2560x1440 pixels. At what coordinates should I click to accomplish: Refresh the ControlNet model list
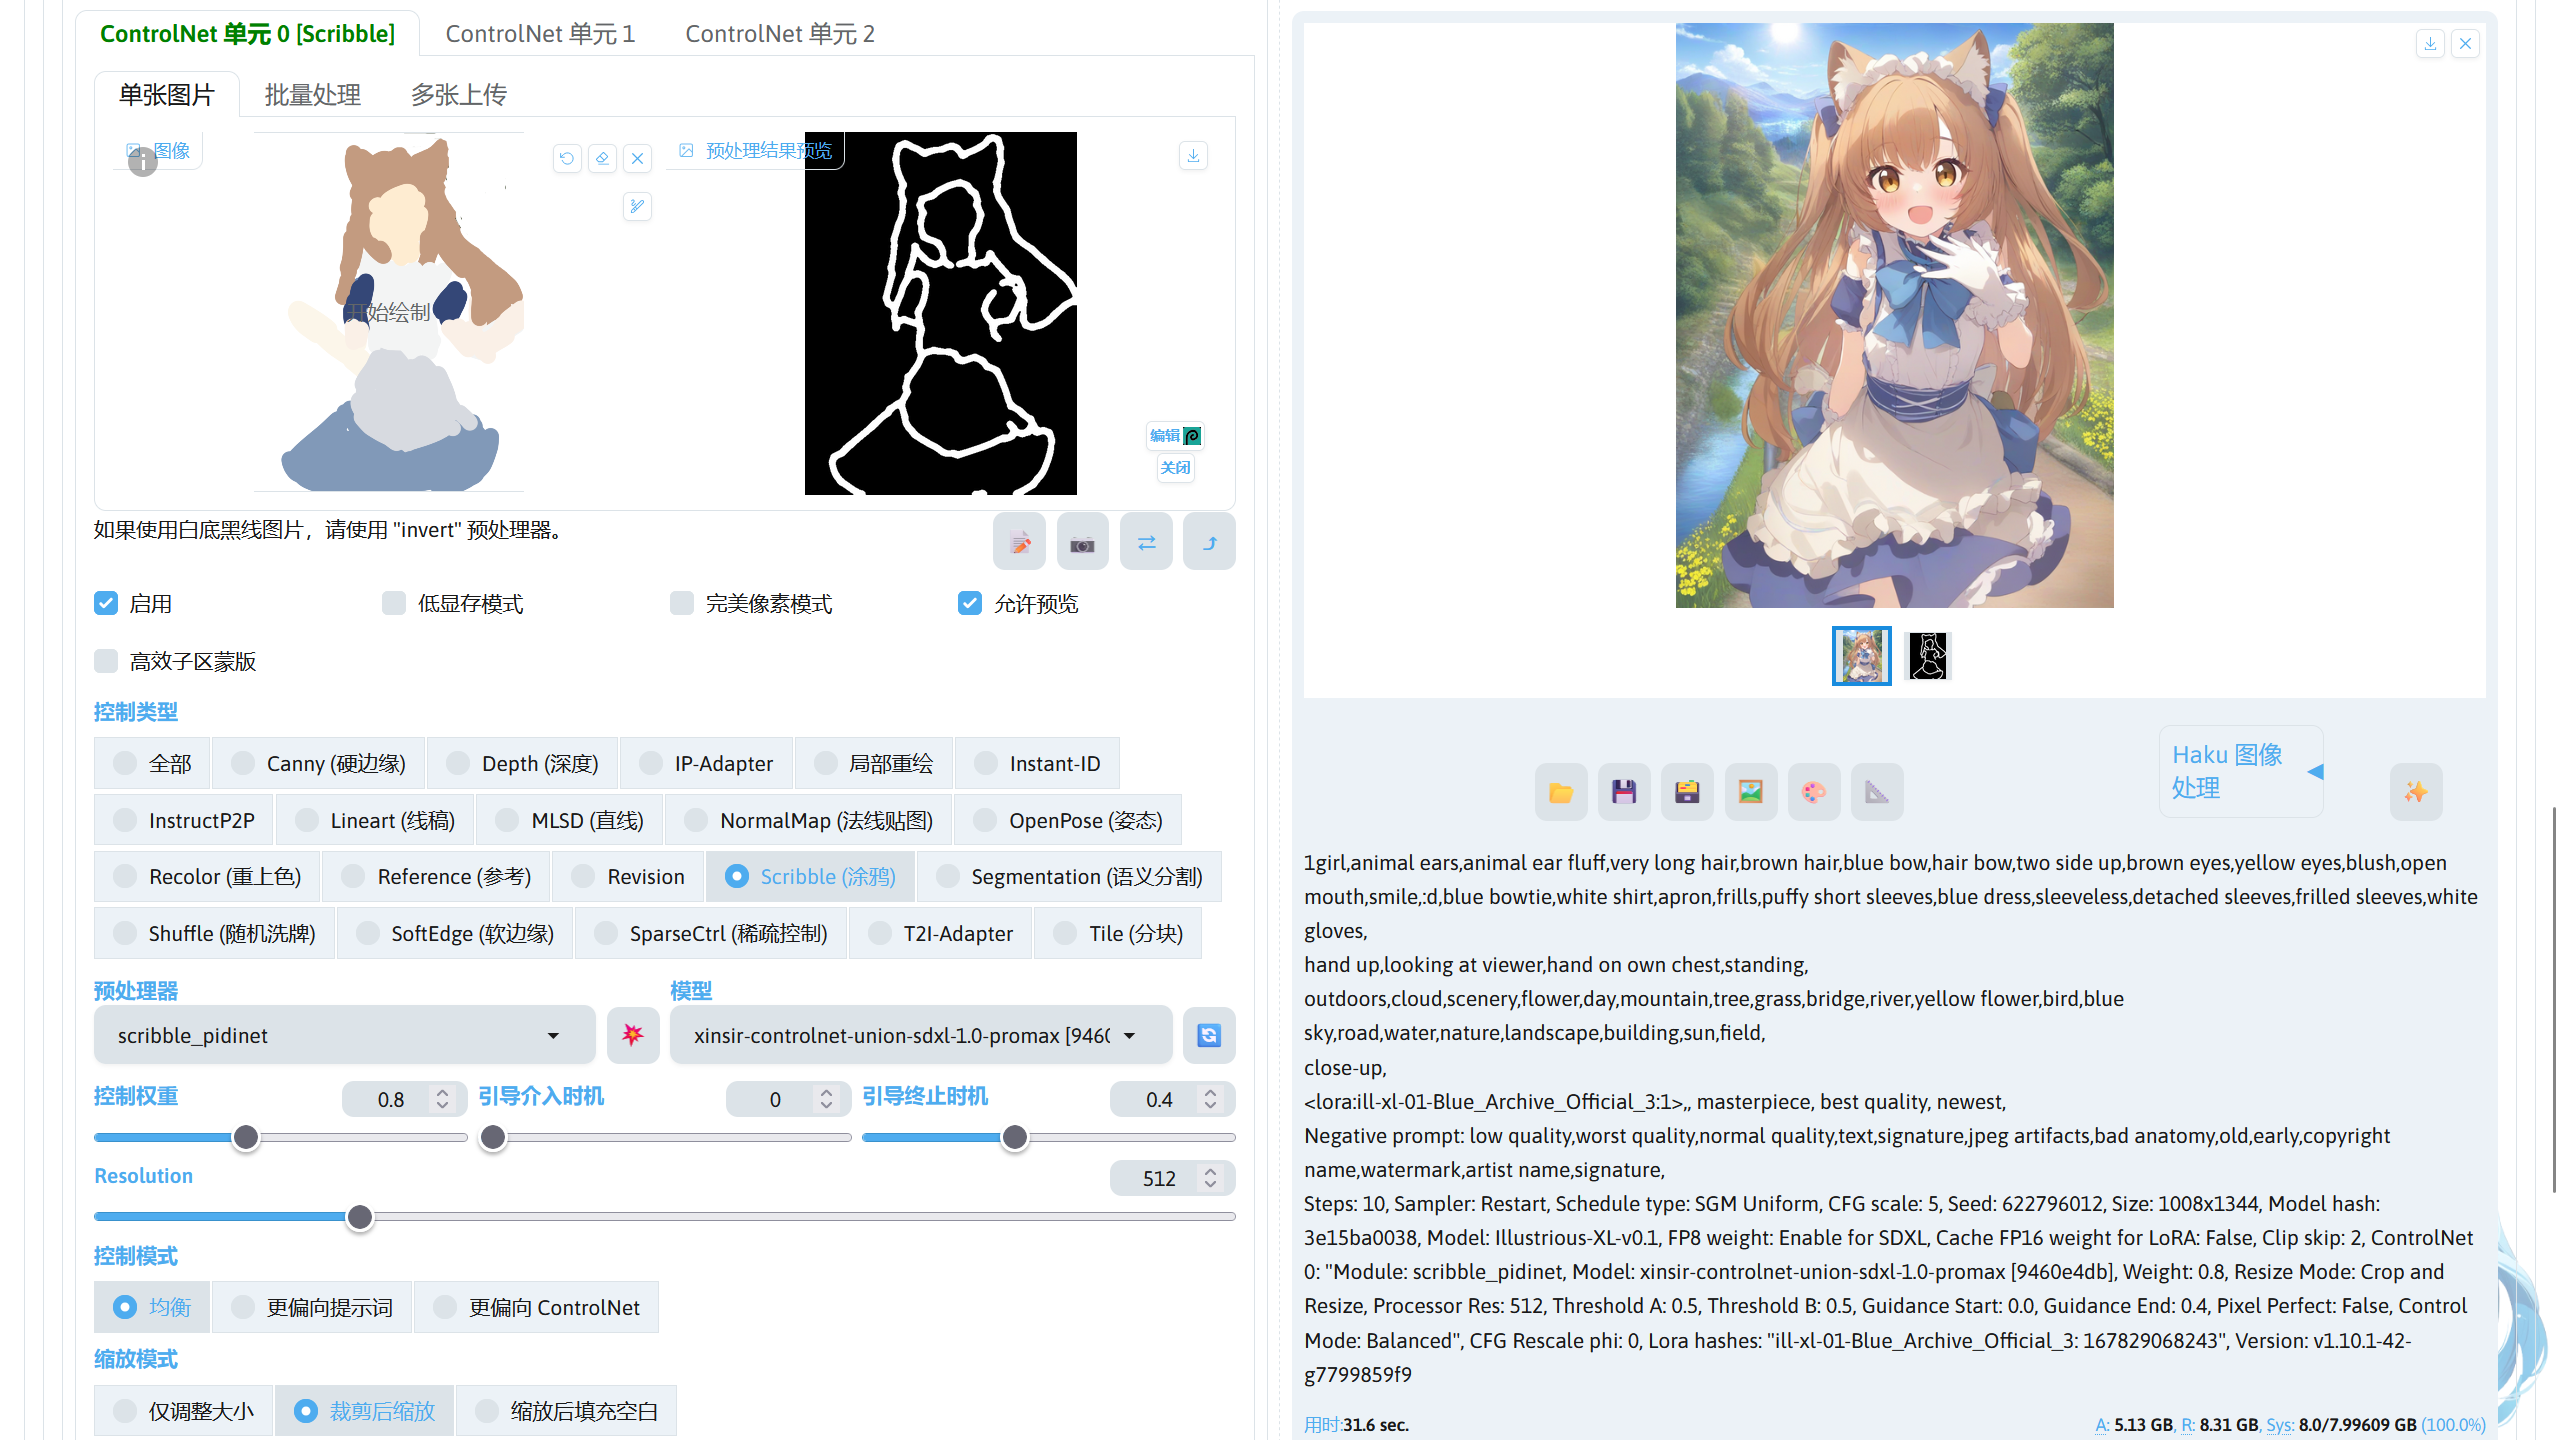(1208, 1035)
